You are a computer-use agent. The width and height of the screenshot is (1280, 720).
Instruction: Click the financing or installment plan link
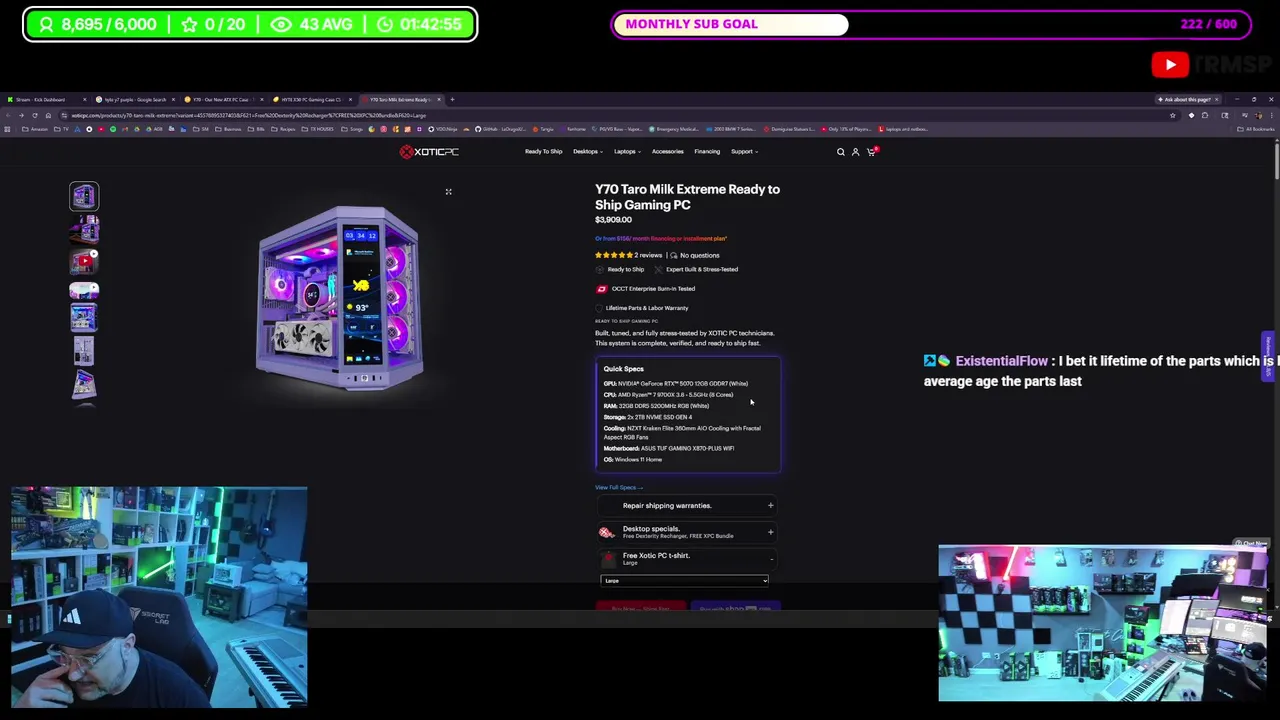point(661,238)
